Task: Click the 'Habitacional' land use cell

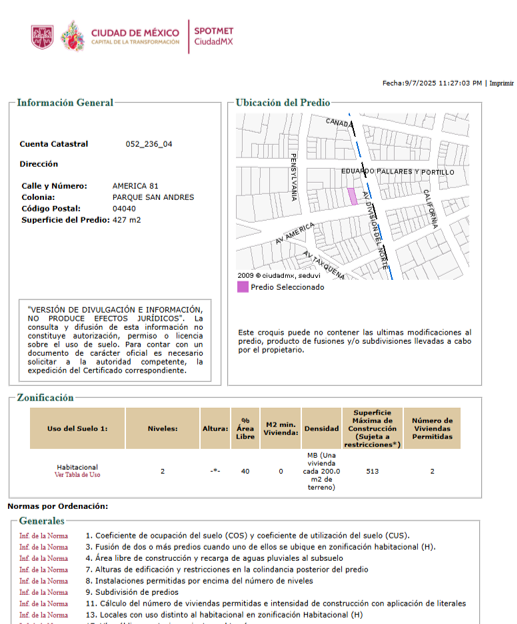Action: 77,467
